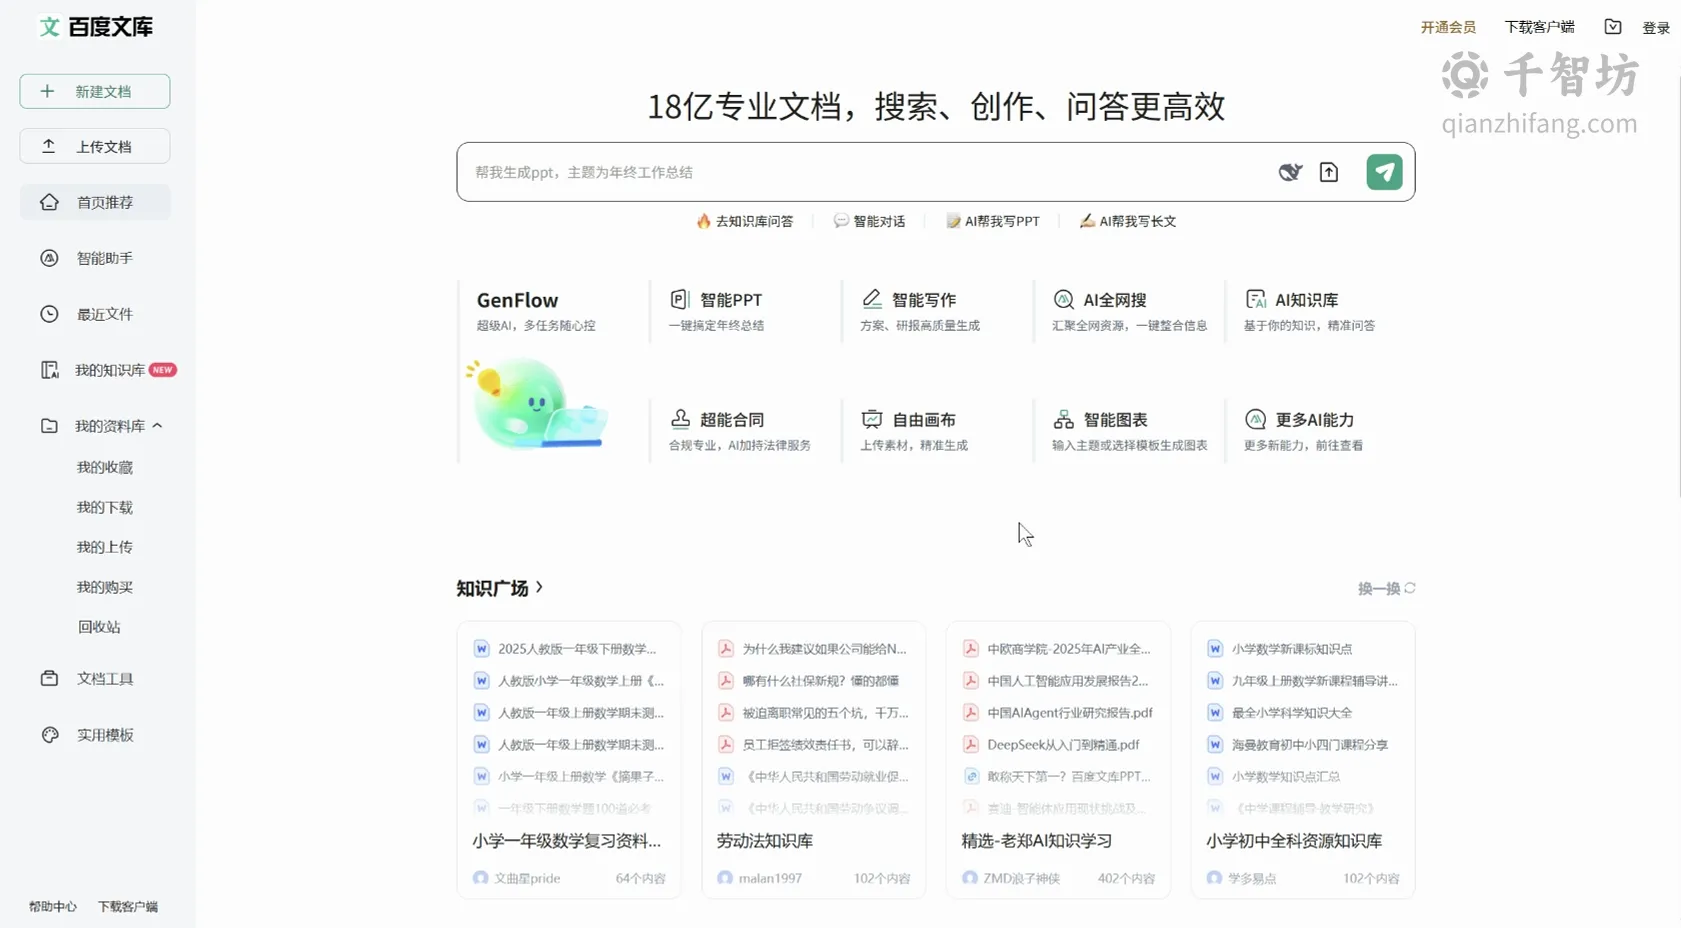Open 哪有什么社保新规 document
The width and height of the screenshot is (1681, 928).
click(820, 681)
